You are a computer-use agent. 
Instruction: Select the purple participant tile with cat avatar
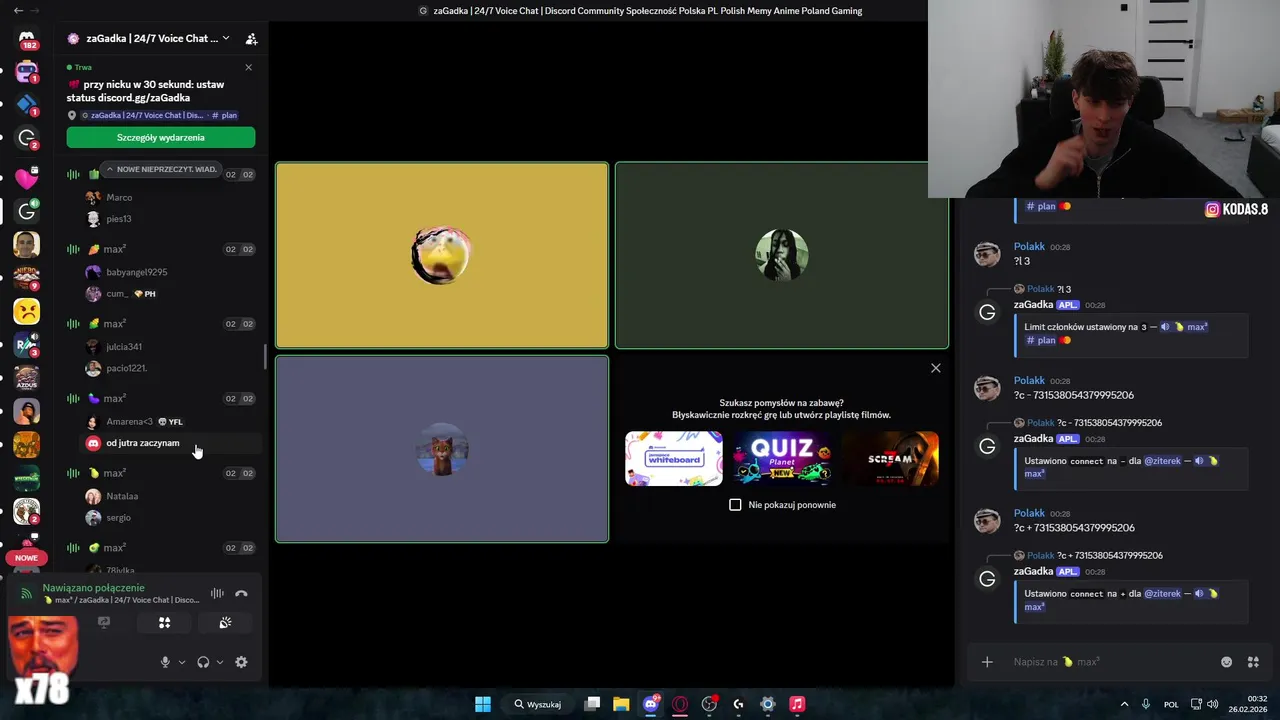coord(442,449)
